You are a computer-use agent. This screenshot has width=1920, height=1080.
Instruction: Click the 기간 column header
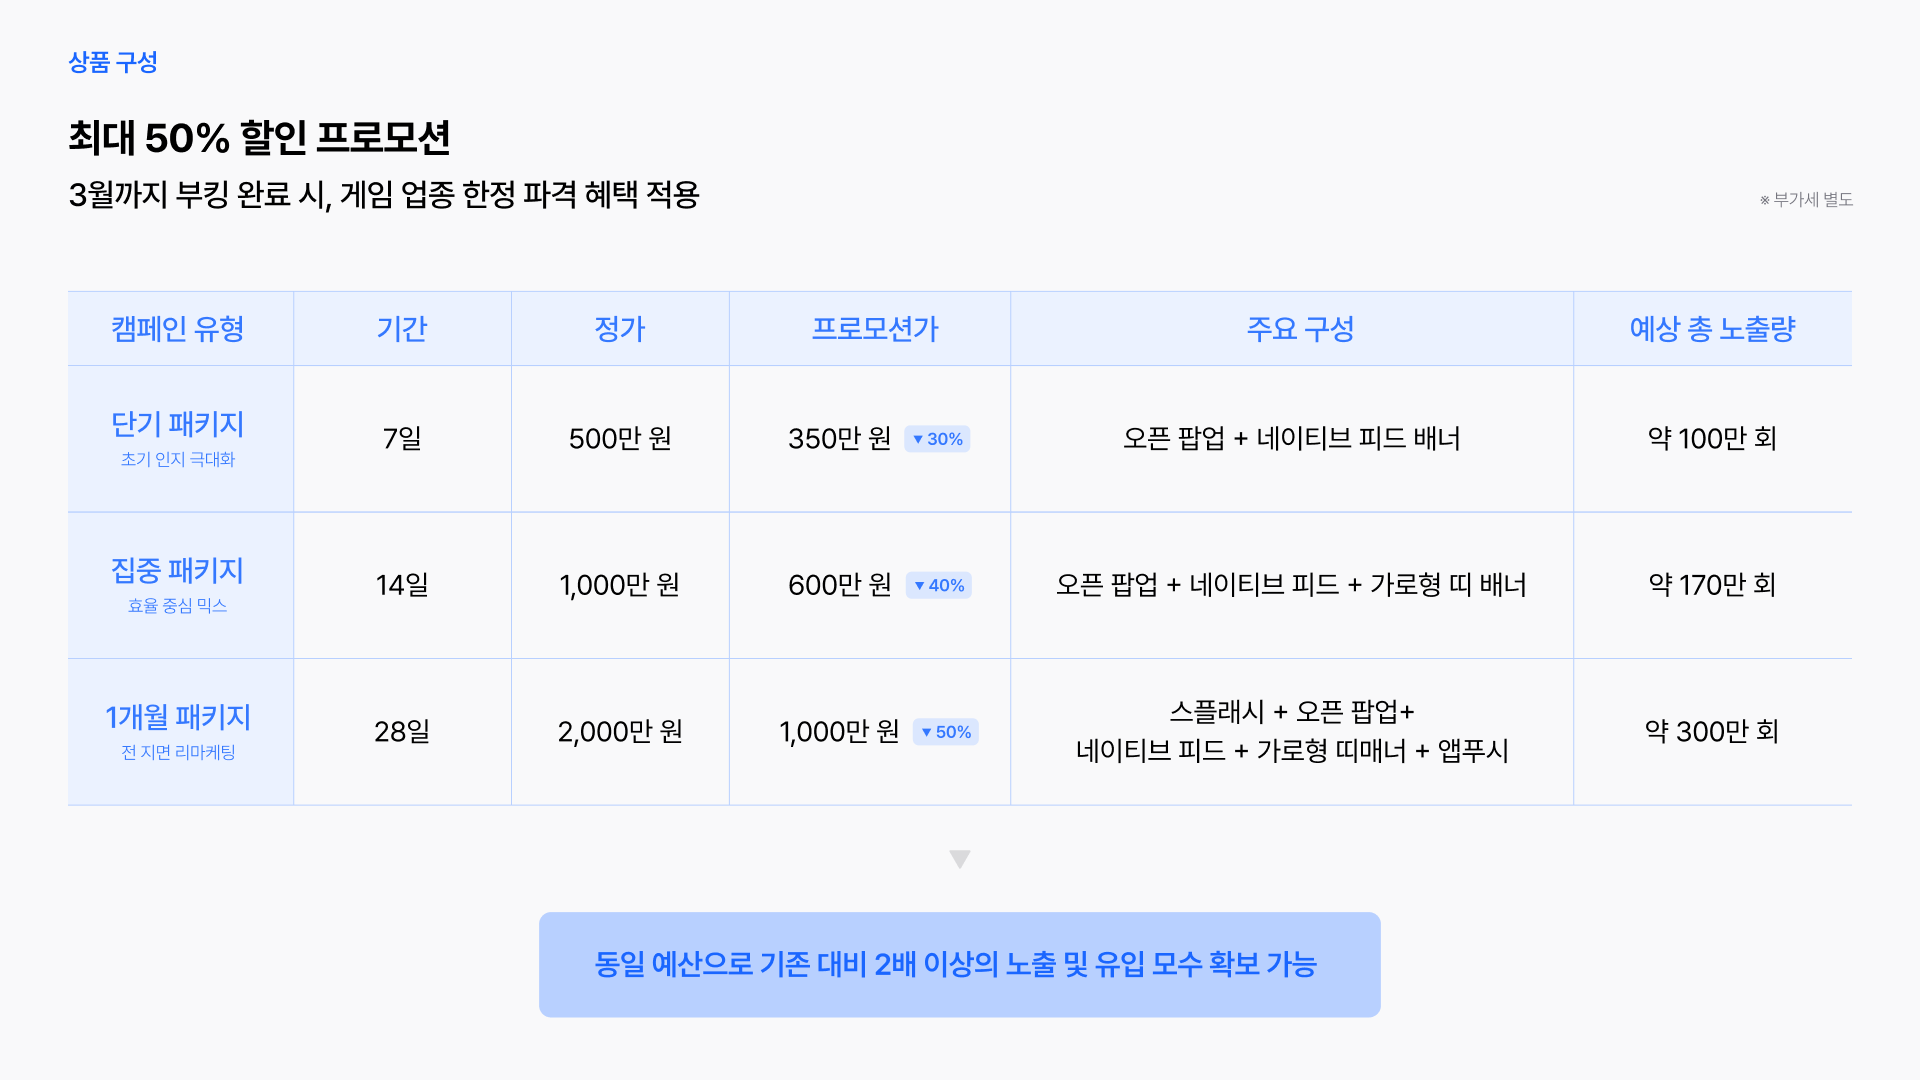point(402,329)
